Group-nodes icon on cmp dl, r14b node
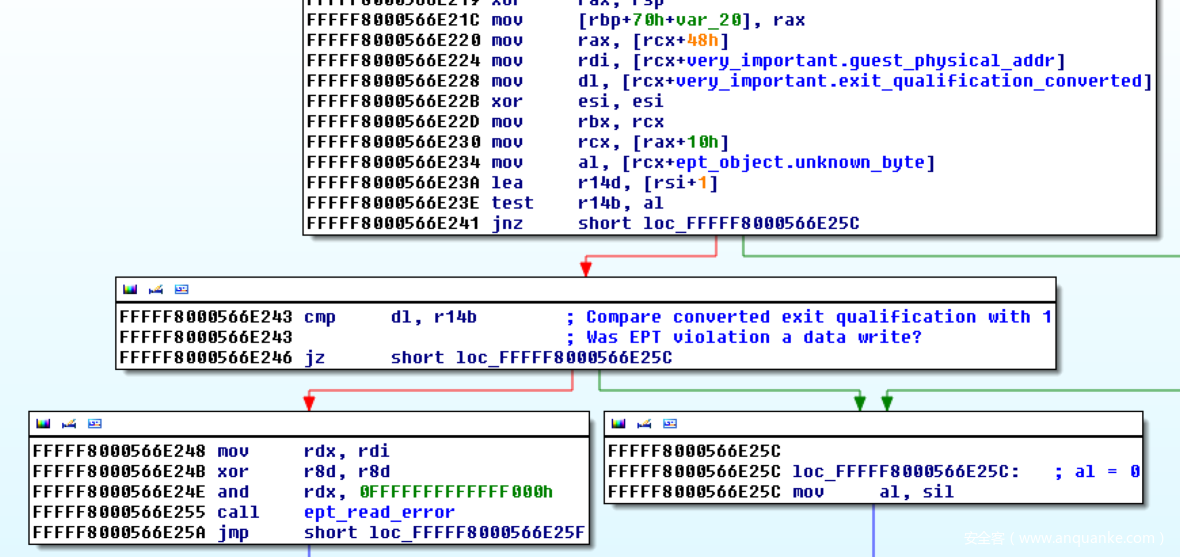This screenshot has height=557, width=1180. pyautogui.click(x=181, y=289)
